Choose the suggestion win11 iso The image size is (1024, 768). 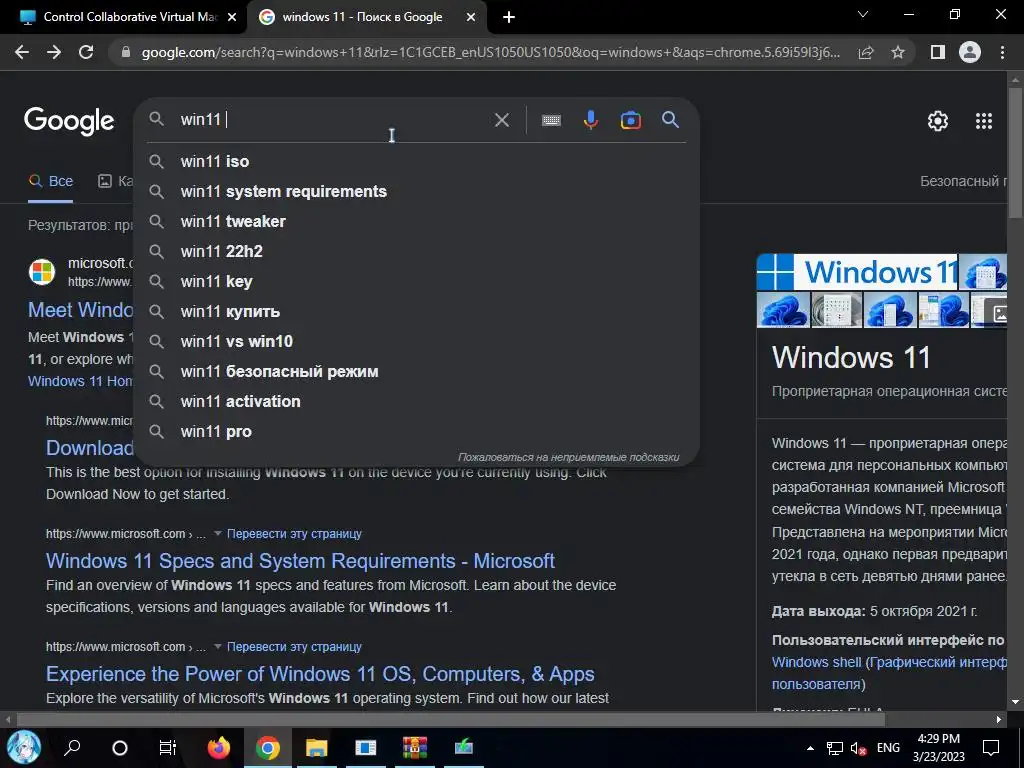417,161
